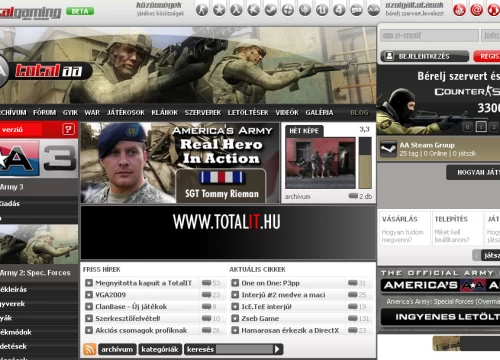
Task: Open news Akciós csomagok profiknak
Action: click(141, 330)
